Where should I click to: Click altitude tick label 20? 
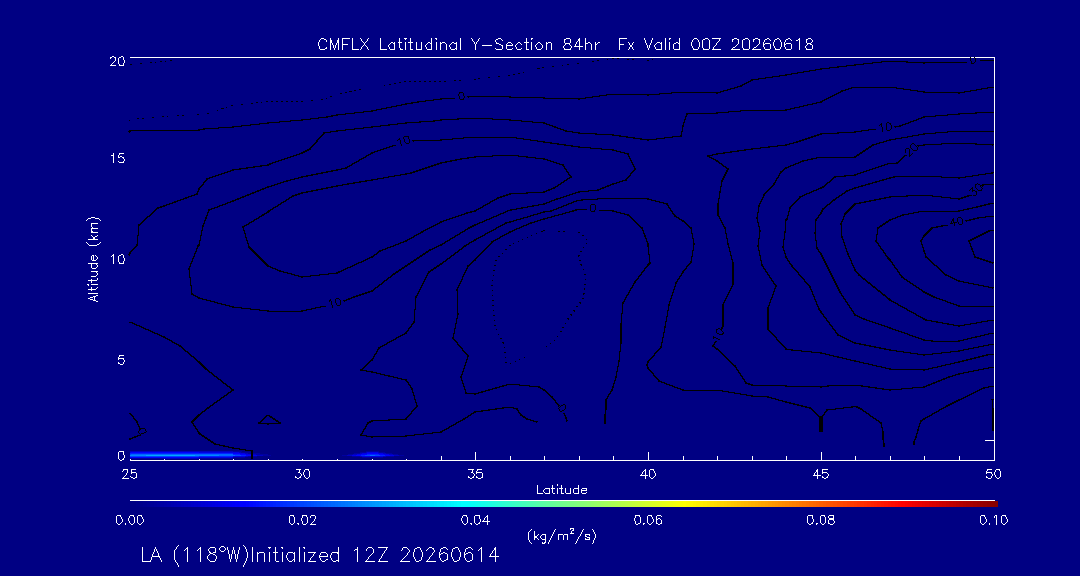tap(117, 60)
